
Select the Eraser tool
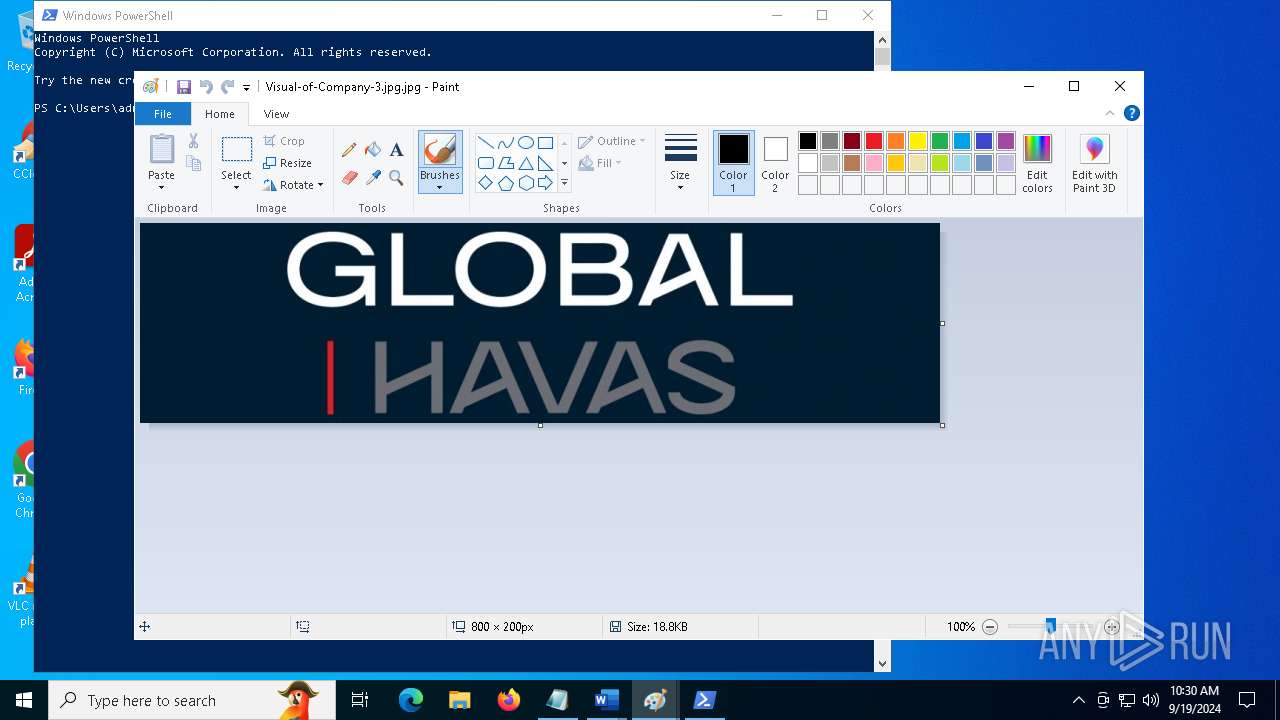click(349, 178)
